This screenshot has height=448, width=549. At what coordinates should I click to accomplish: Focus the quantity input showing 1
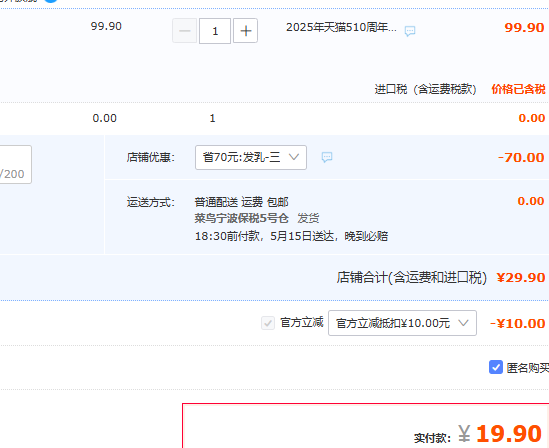[215, 31]
